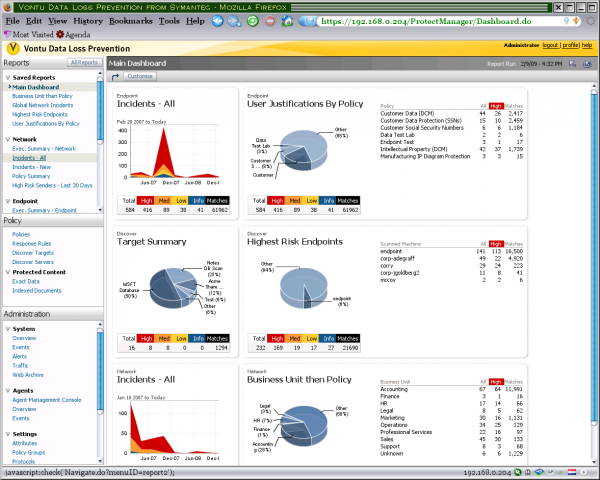Open Policy Groups settings link

pyautogui.click(x=29, y=452)
